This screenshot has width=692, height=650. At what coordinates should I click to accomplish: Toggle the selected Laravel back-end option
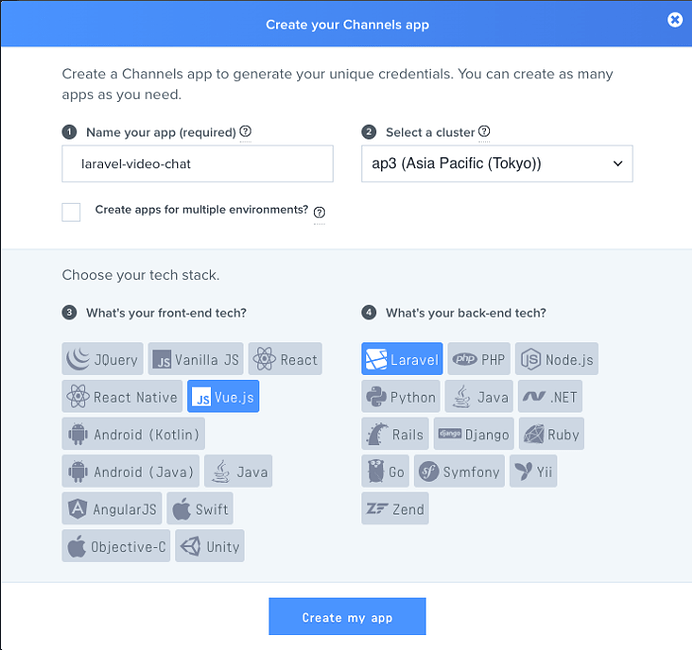pos(402,359)
